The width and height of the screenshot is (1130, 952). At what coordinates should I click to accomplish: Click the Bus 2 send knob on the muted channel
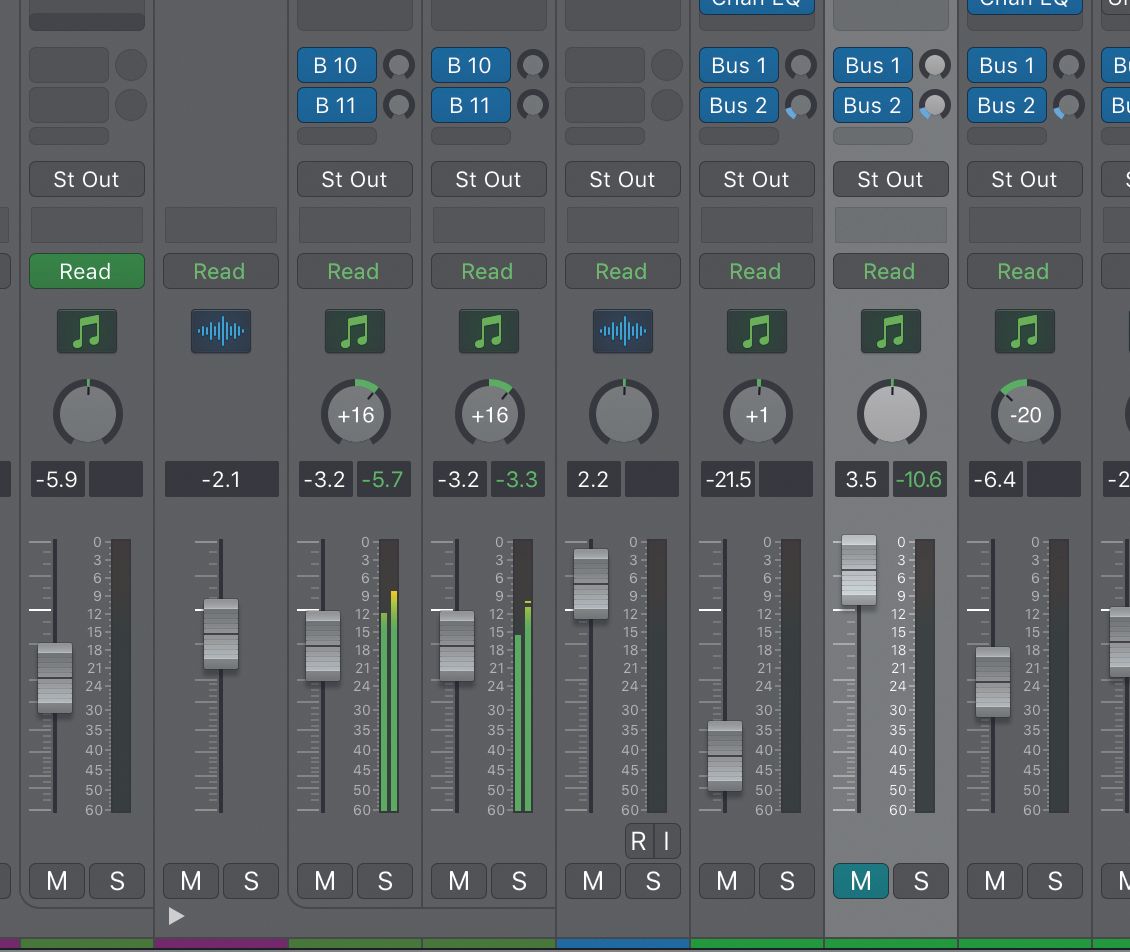(934, 105)
